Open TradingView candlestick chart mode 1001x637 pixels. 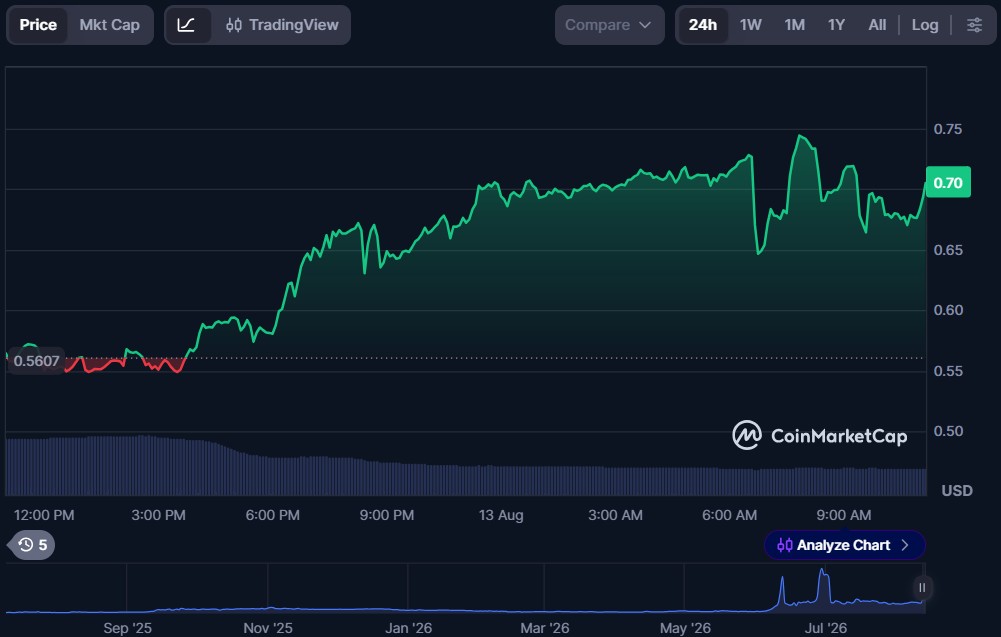(282, 25)
